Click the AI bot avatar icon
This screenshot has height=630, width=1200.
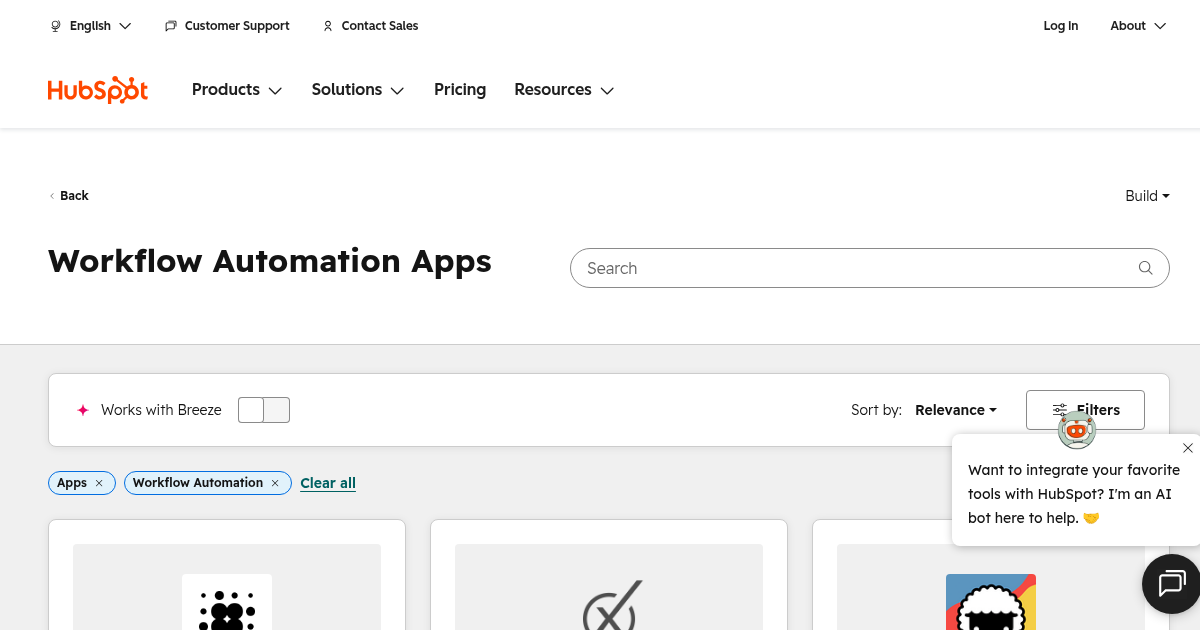[1077, 430]
